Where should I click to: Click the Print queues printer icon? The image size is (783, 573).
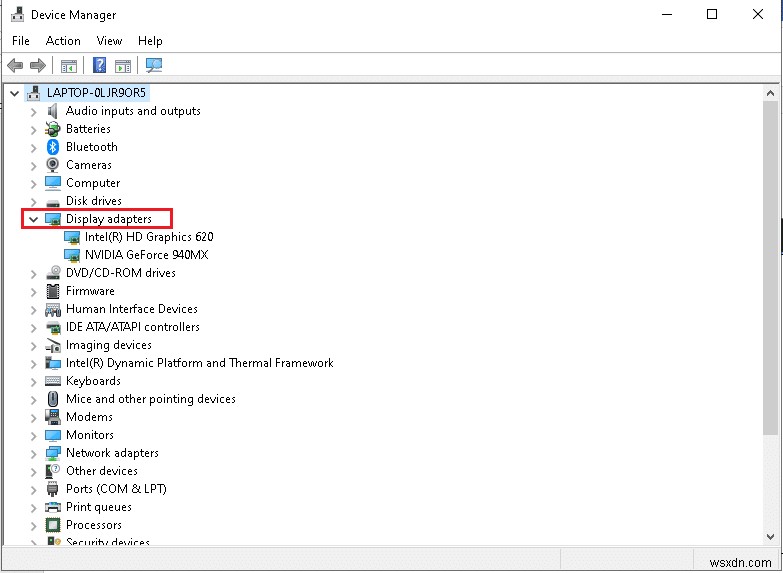click(53, 507)
